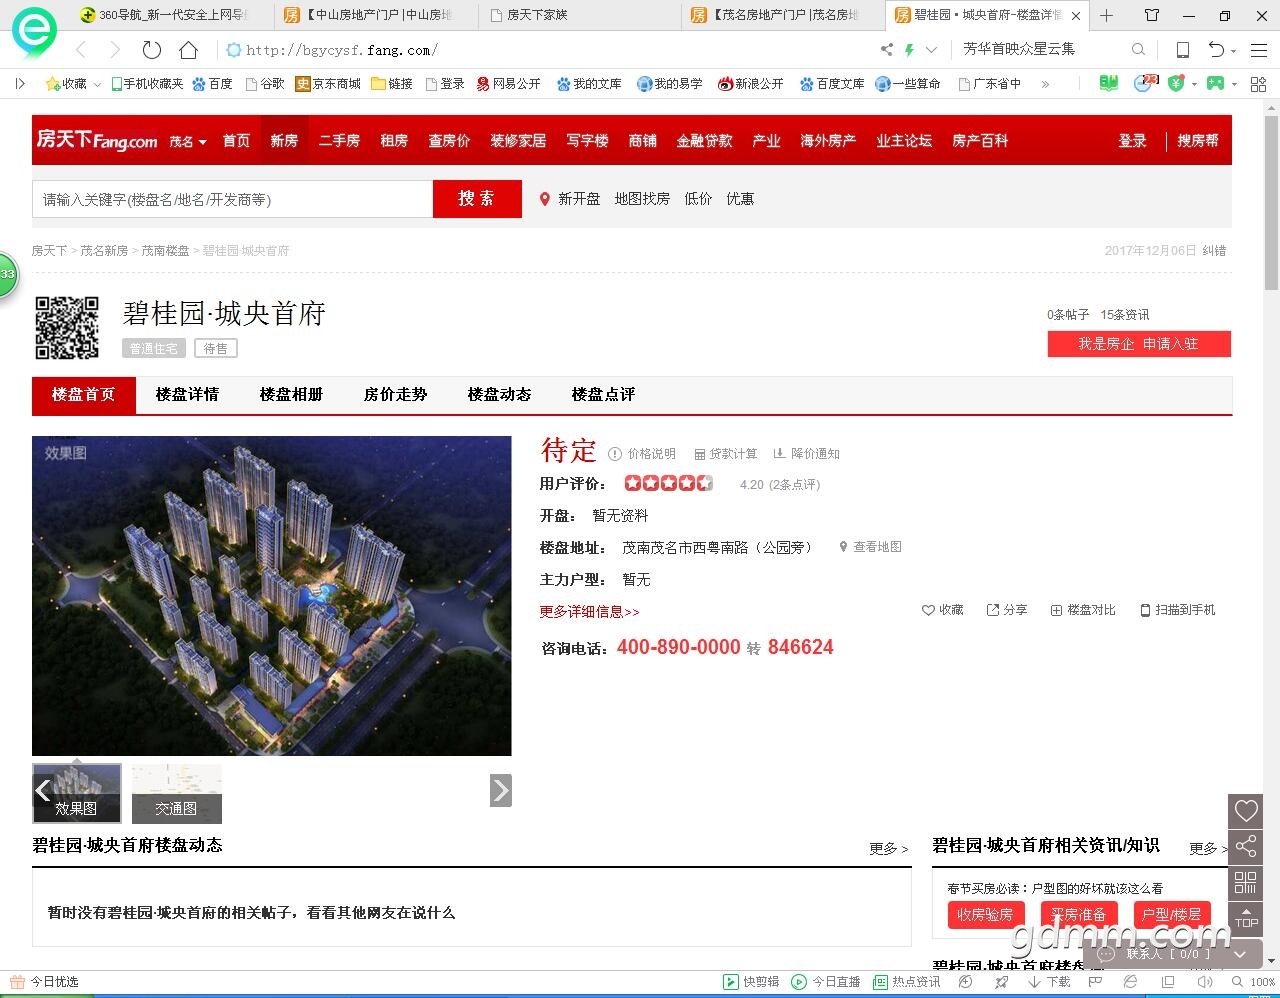Screen dimensions: 1280x998
Task: Select 楼盘点评 tab
Action: tap(603, 395)
